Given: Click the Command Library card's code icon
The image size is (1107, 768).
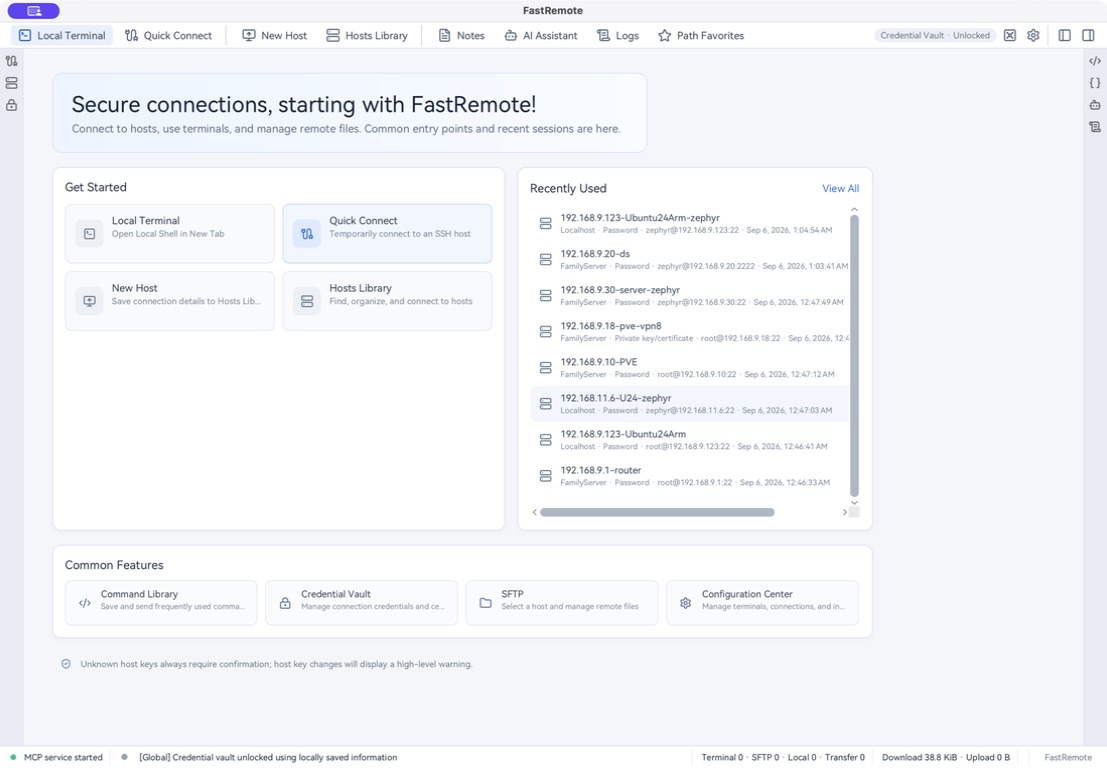Looking at the screenshot, I should coord(85,603).
